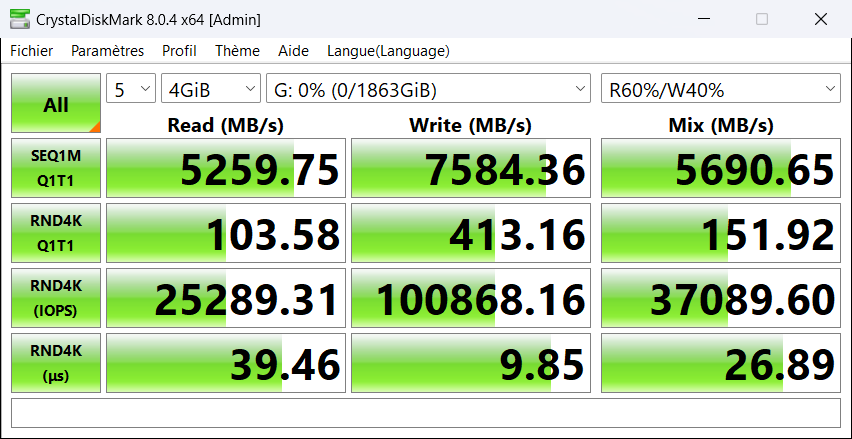Expand the 4GiB test size dropdown
This screenshot has height=439, width=852.
point(210,90)
